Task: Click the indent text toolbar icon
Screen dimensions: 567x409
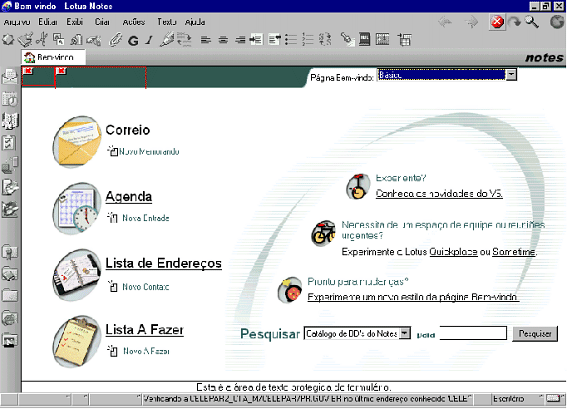Action: pos(256,40)
